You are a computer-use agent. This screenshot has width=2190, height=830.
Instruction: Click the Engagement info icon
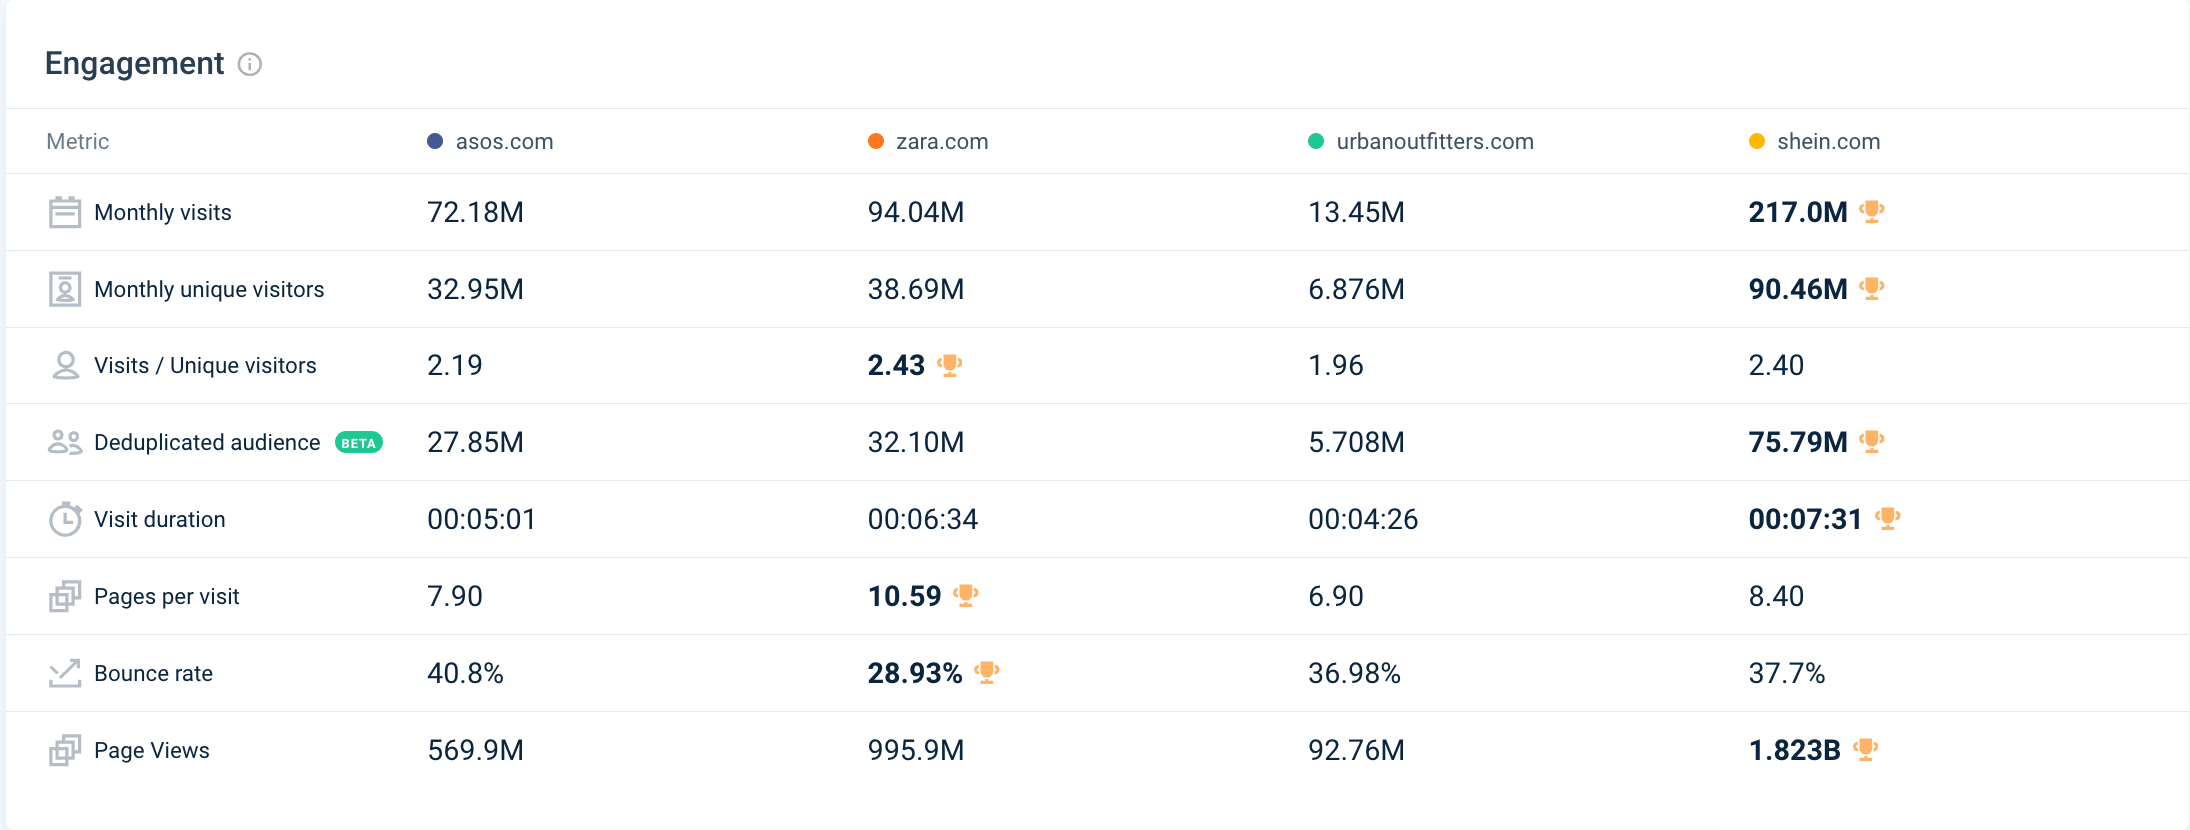point(250,64)
